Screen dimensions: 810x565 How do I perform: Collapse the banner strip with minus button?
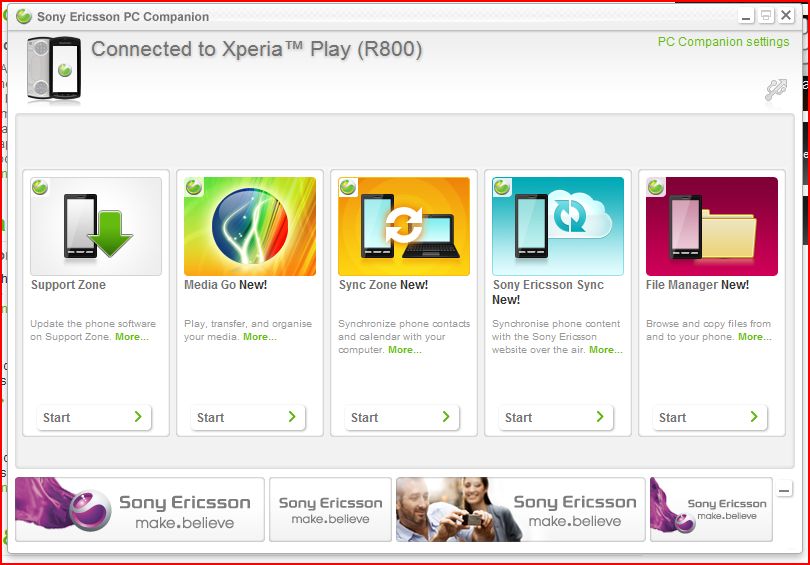(784, 489)
